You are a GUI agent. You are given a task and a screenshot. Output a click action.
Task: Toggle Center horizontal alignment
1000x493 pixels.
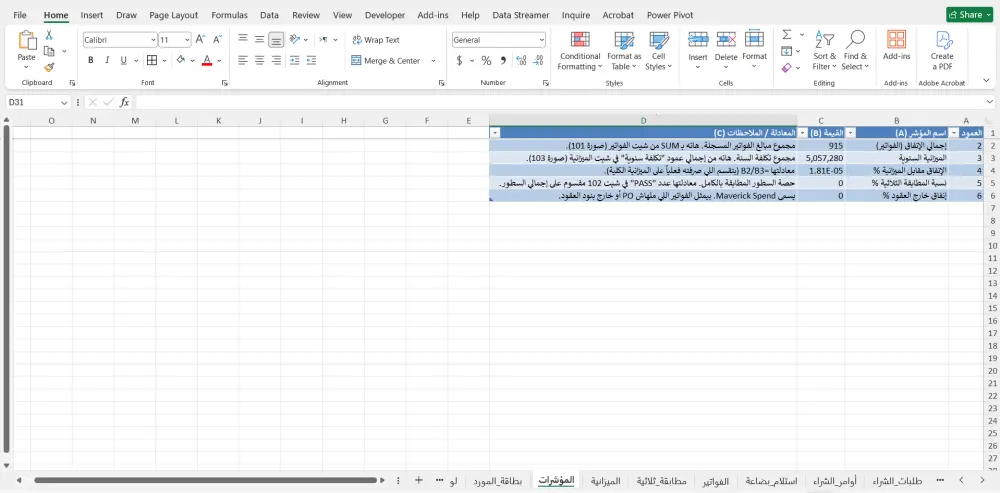click(260, 61)
